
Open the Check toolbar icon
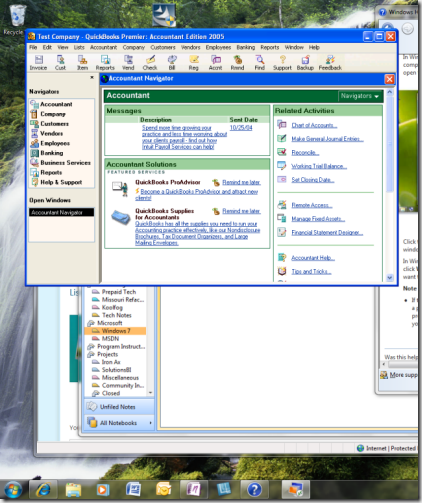150,63
